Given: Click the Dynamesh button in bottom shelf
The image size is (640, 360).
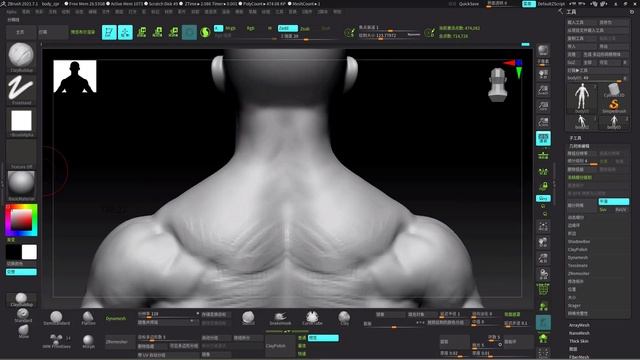Looking at the screenshot, I should [x=116, y=318].
